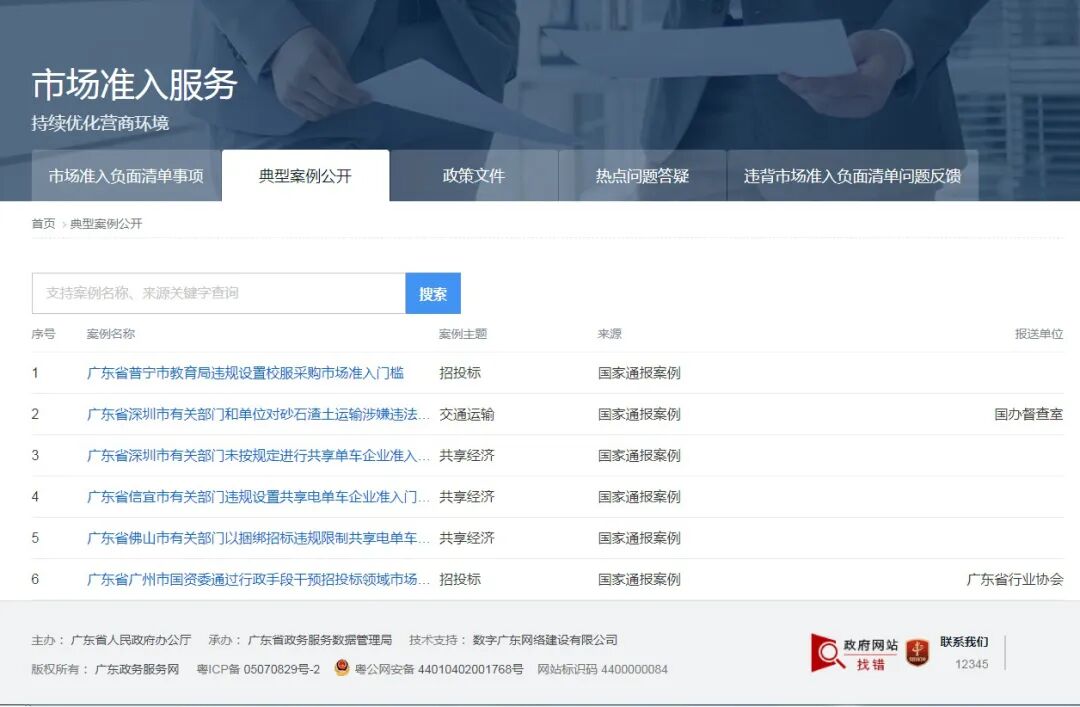This screenshot has height=707, width=1080.
Task: Click the 搜索 search button
Action: [433, 292]
